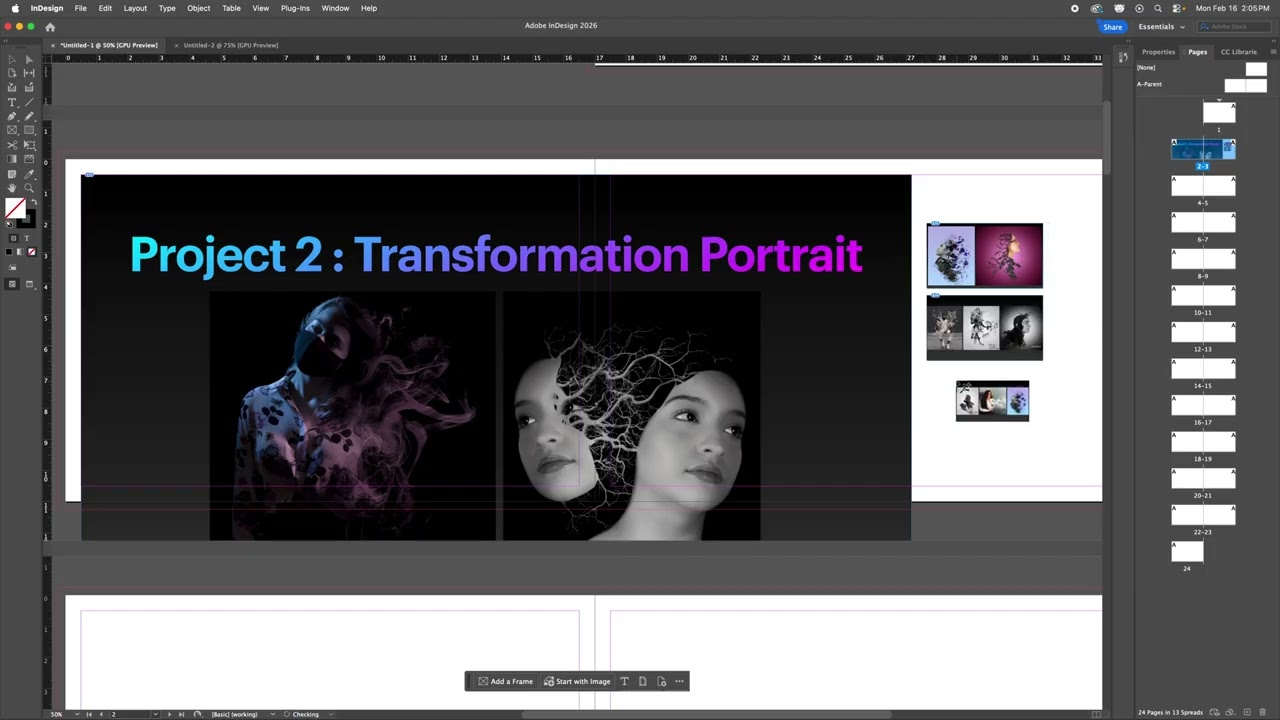Click the T type icon in contextual bar
1280x720 pixels.
tap(624, 682)
